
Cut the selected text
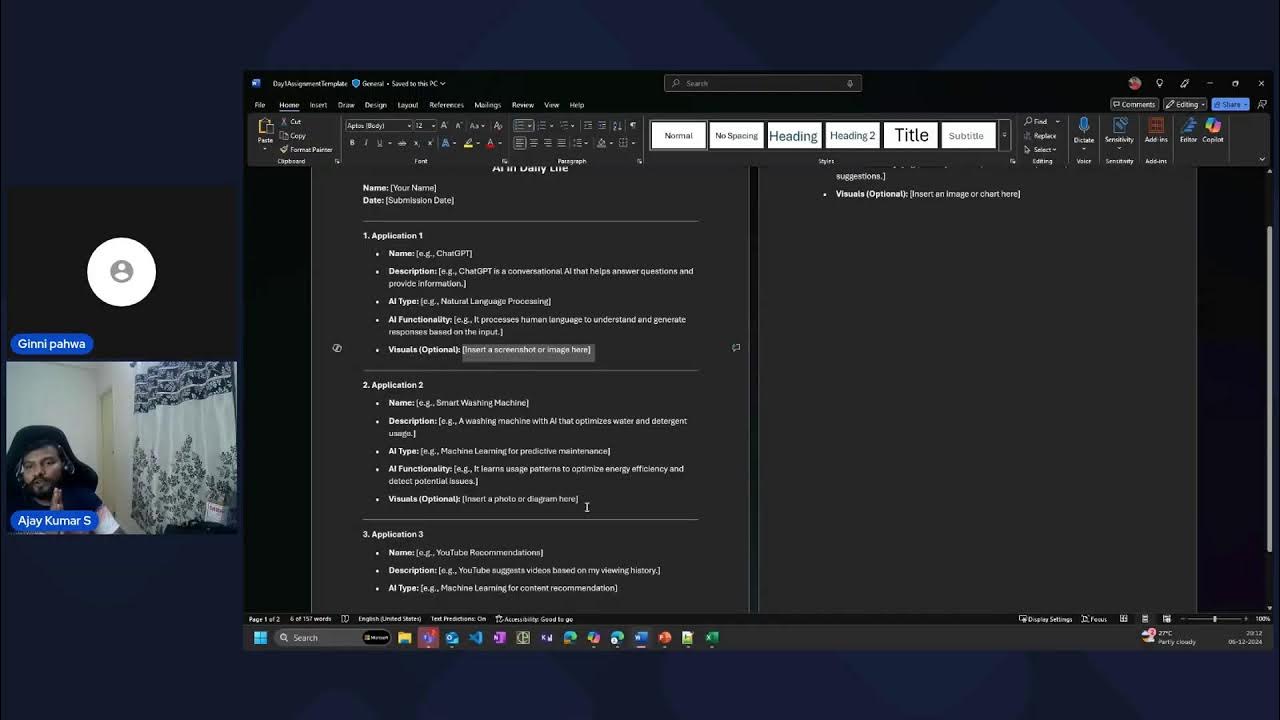290,122
